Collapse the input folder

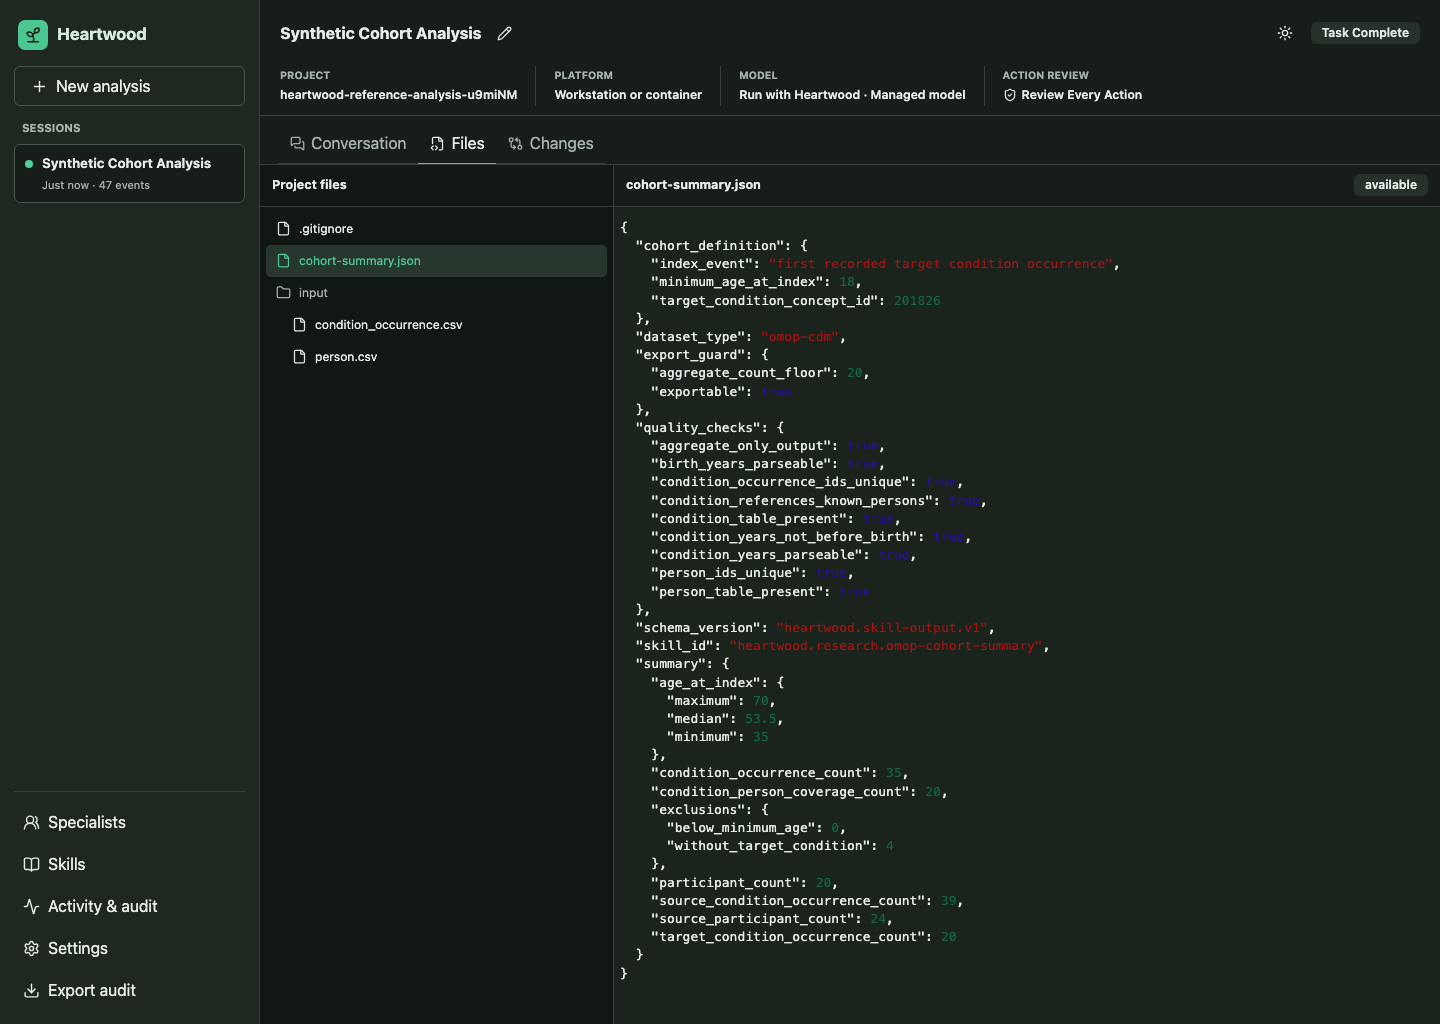(x=436, y=293)
